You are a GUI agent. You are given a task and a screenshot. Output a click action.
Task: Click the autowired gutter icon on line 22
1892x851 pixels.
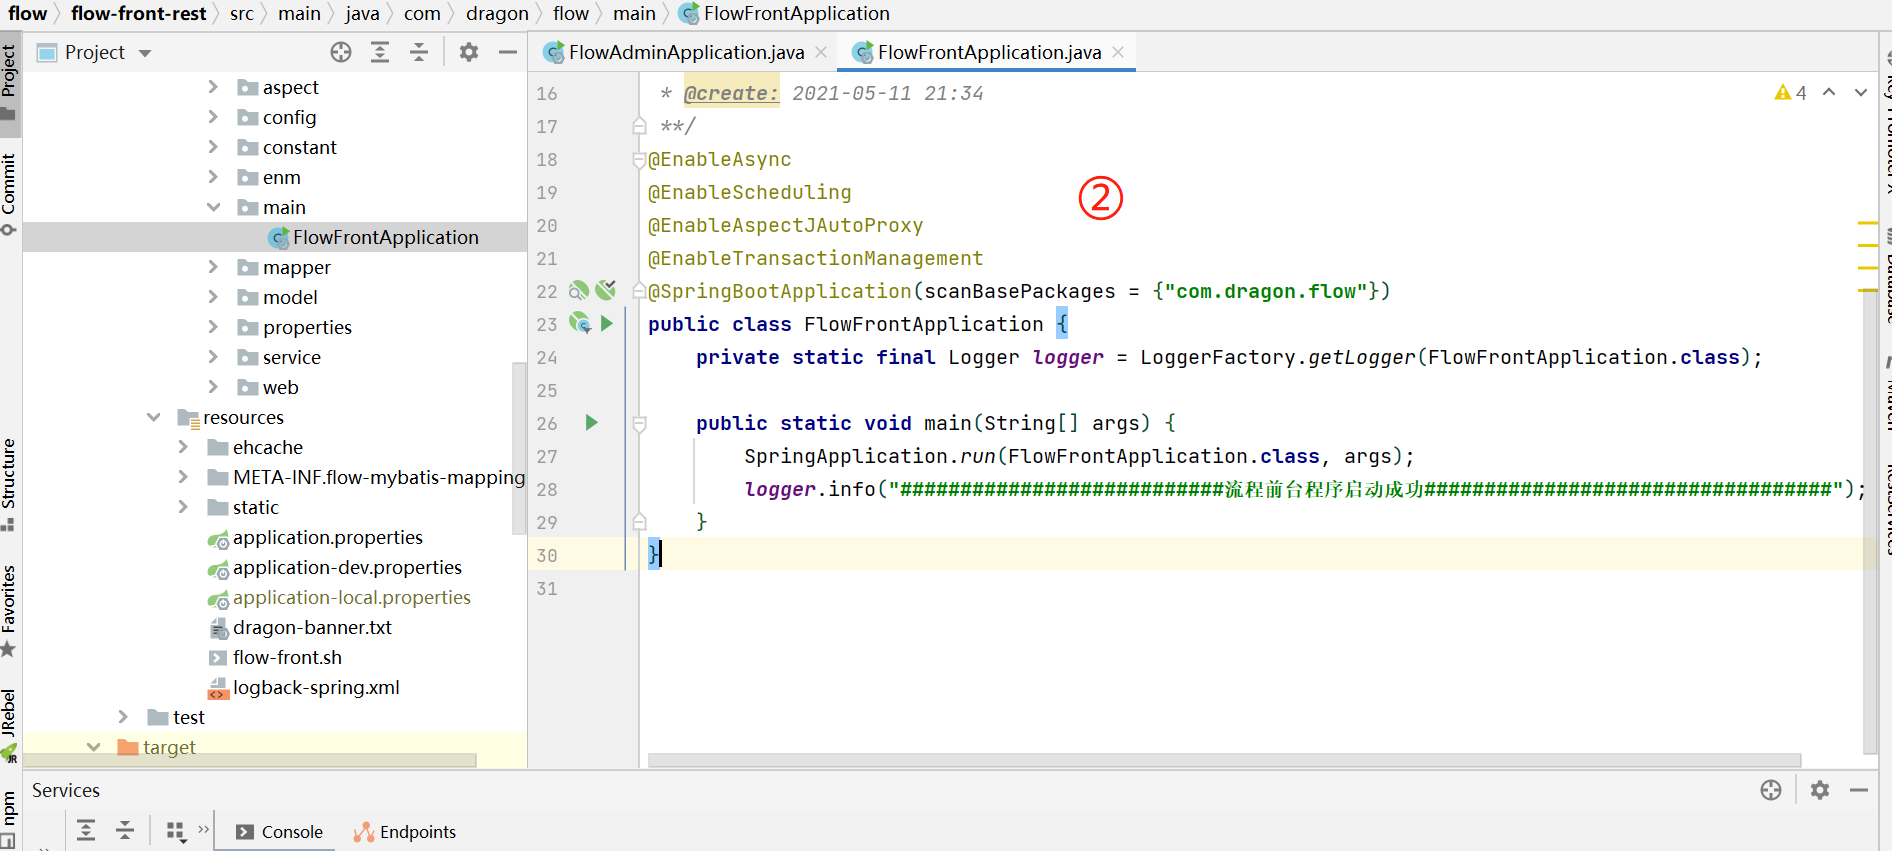(605, 291)
